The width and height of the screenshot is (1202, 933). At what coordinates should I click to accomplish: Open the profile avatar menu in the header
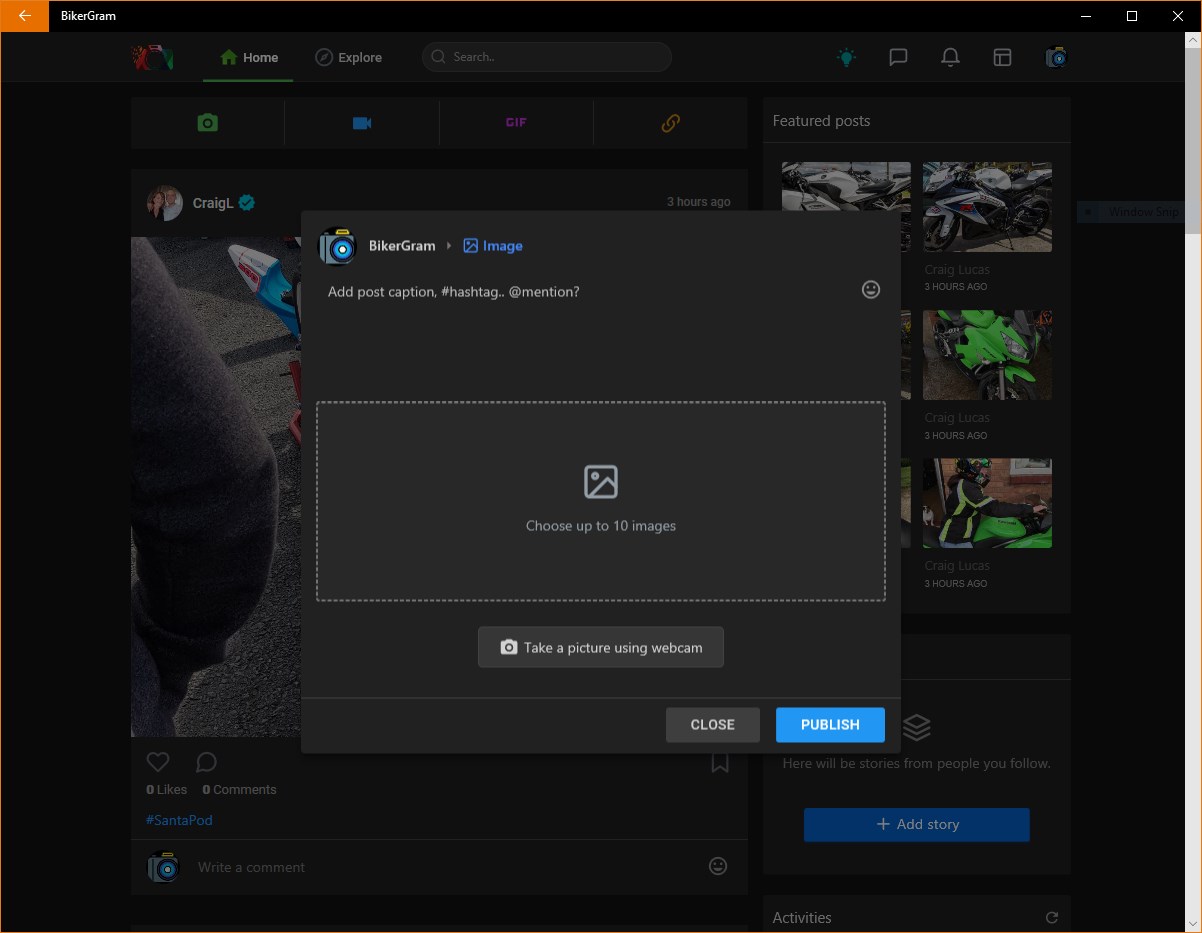point(1056,57)
